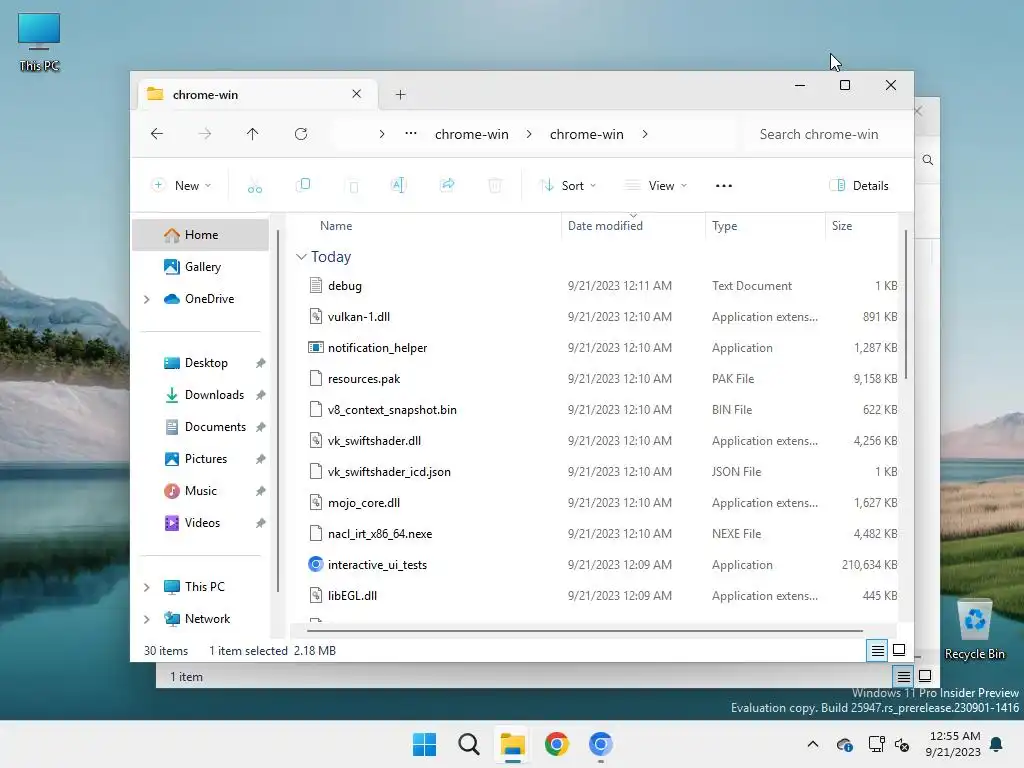Add a new Explorer tab
This screenshot has width=1024, height=768.
400,95
